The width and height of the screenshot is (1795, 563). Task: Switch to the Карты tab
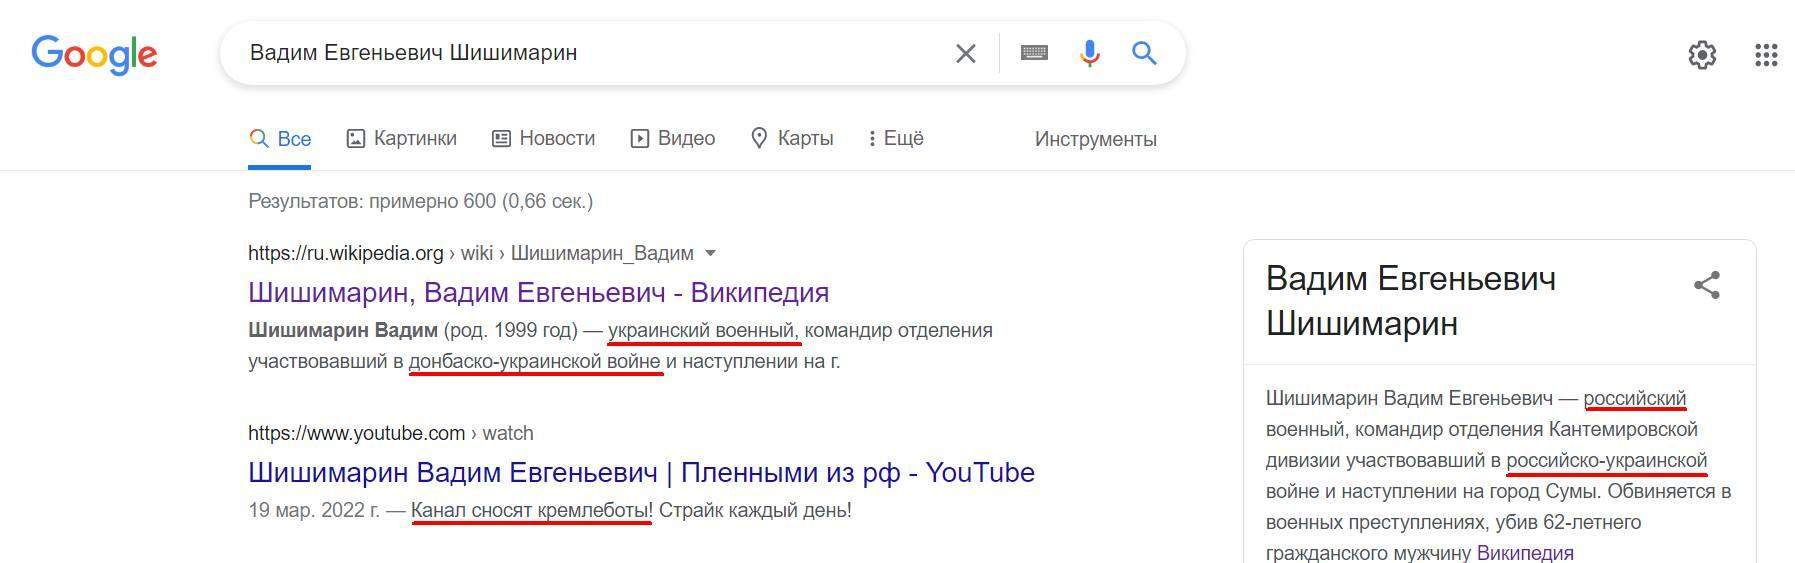pyautogui.click(x=792, y=139)
